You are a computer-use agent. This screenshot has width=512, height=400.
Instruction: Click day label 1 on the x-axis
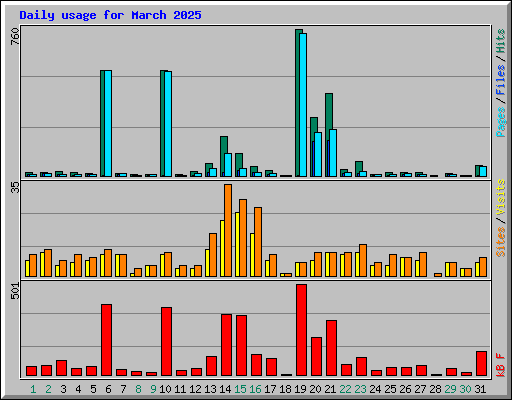point(33,389)
